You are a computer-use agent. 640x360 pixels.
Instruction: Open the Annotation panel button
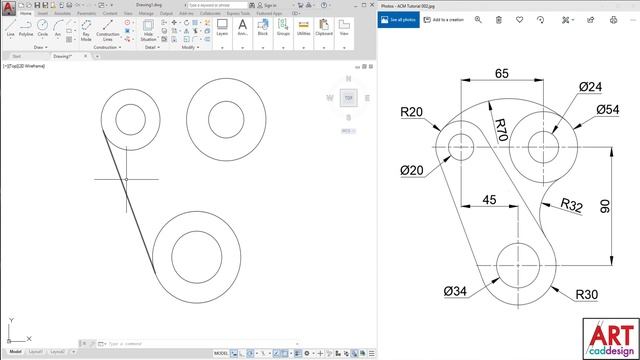[x=242, y=27]
